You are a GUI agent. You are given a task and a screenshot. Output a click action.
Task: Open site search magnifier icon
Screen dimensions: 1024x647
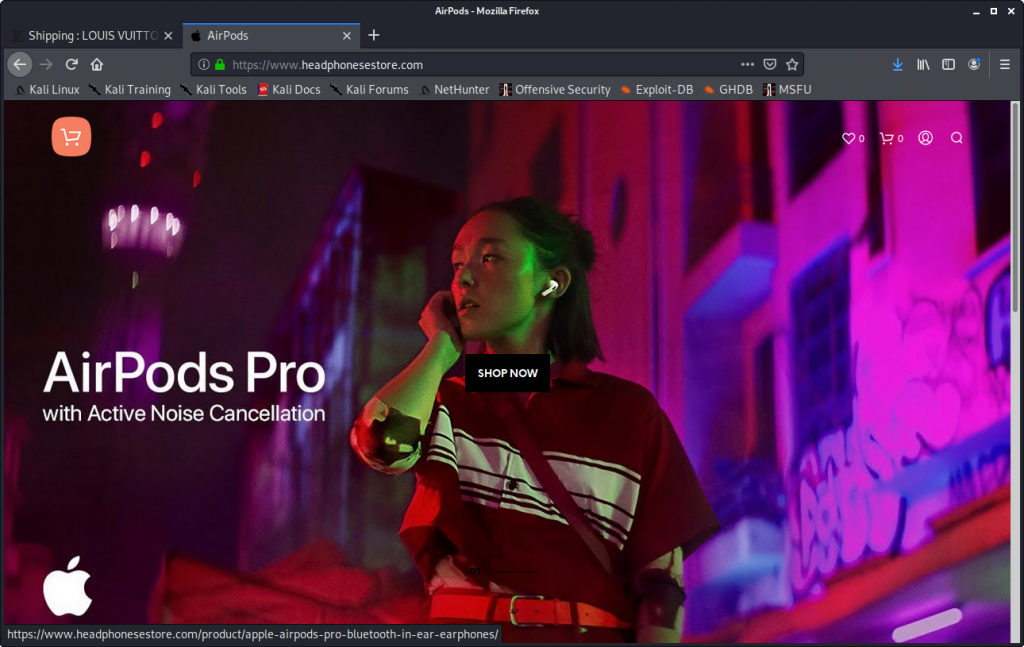[957, 138]
